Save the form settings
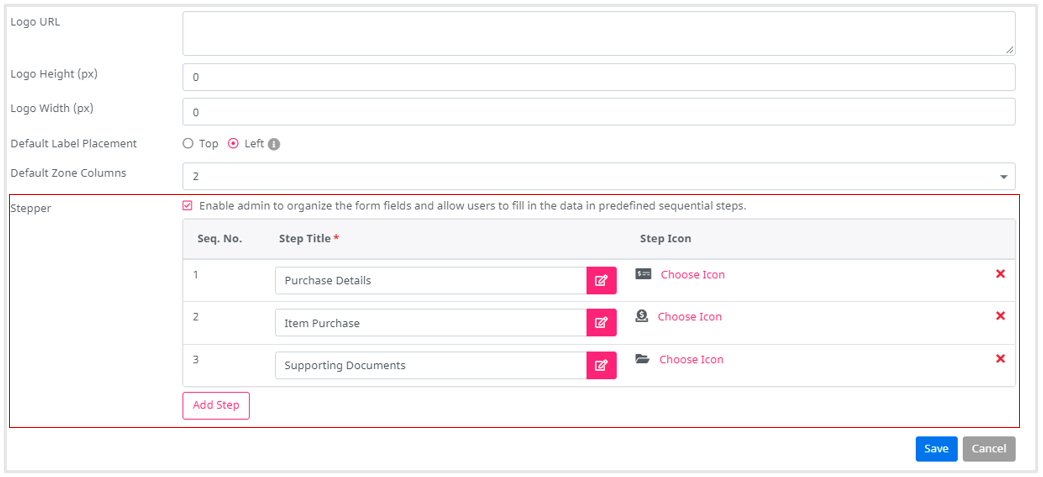The image size is (1043, 477). pos(936,449)
